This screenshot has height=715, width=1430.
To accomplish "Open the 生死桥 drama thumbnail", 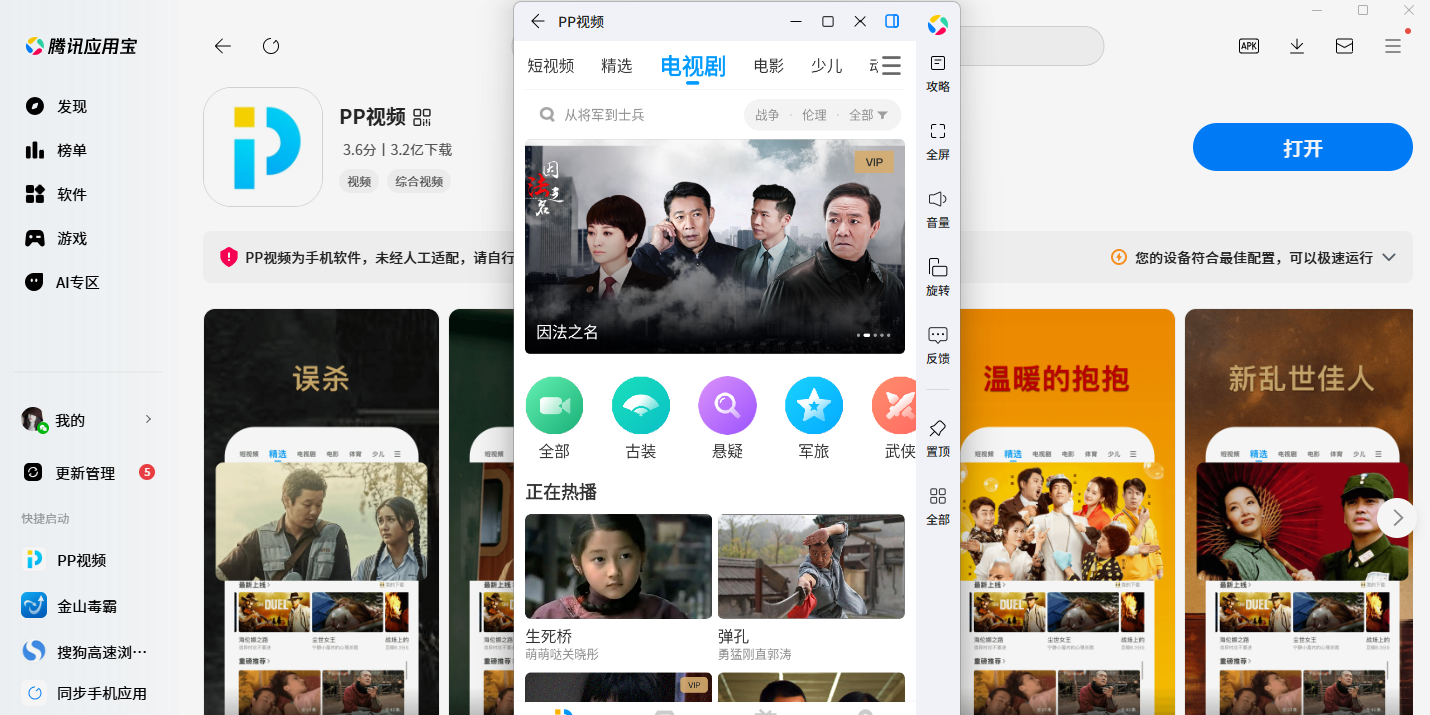I will click(x=619, y=567).
